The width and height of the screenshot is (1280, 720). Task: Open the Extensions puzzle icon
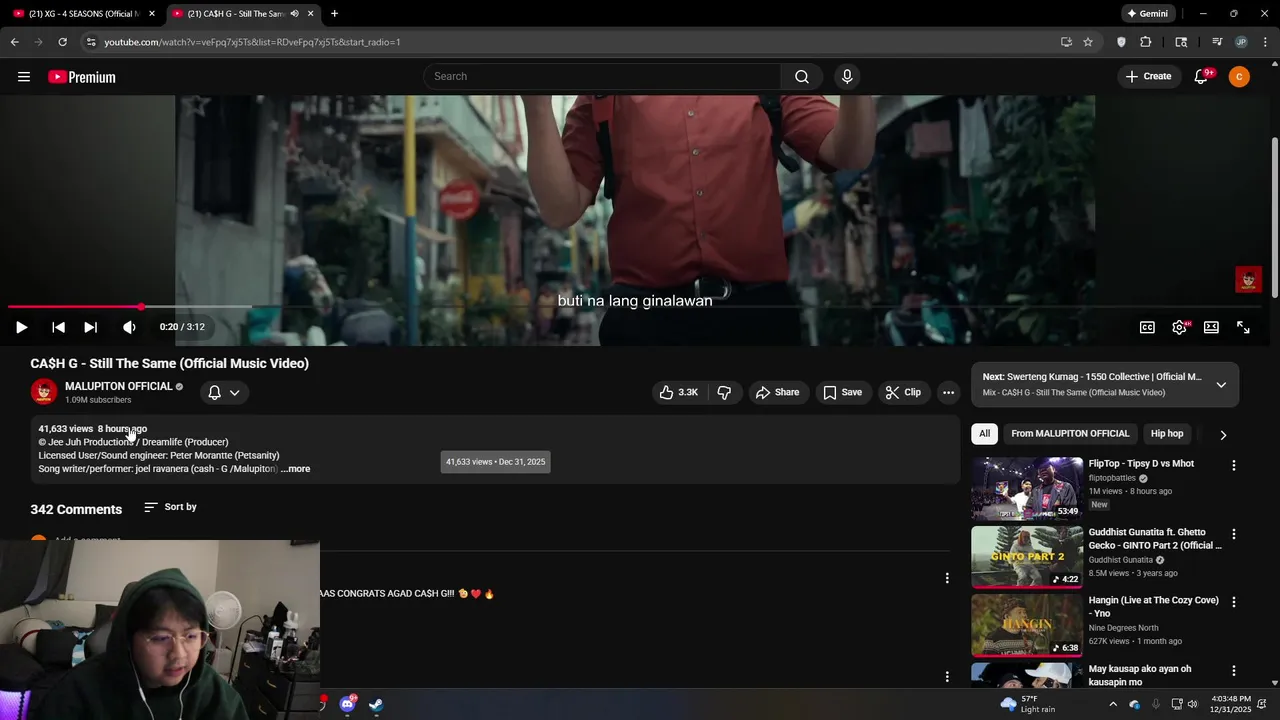click(1146, 42)
